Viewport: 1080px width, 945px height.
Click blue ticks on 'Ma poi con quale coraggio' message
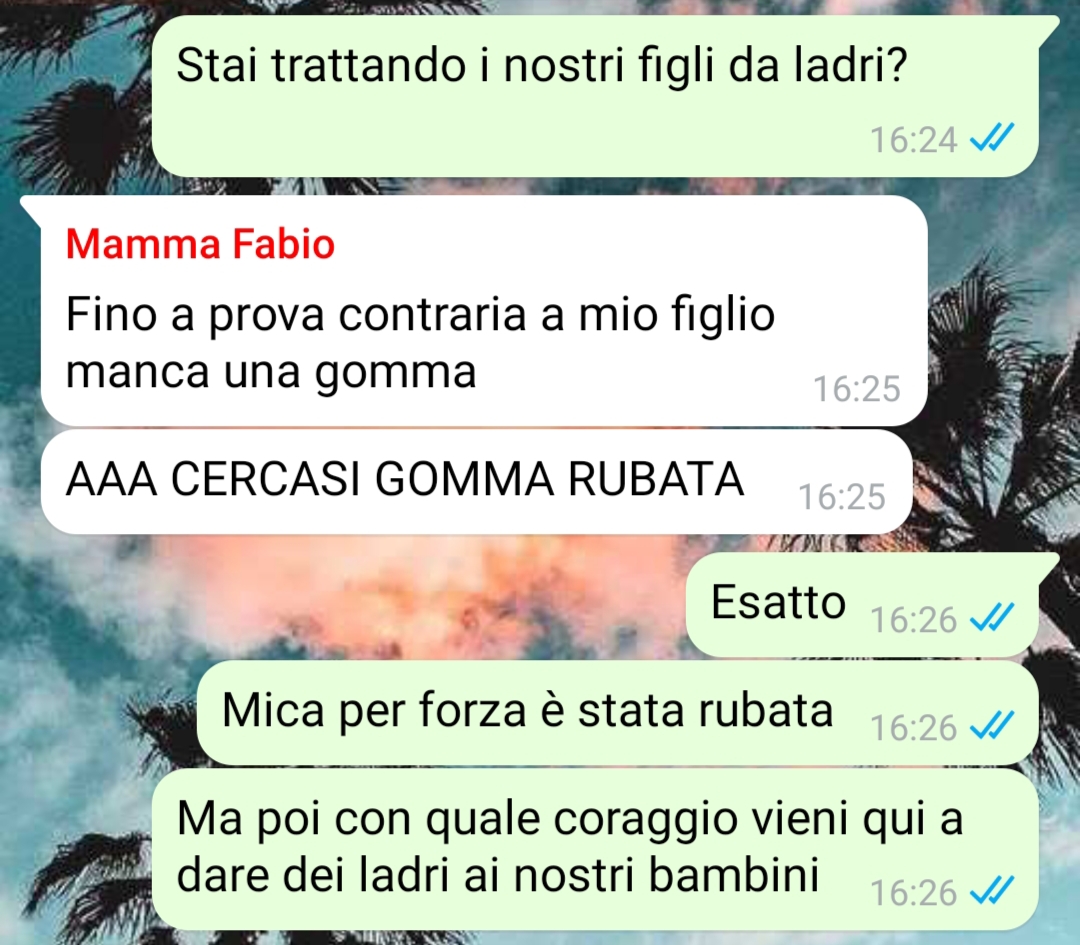(992, 891)
